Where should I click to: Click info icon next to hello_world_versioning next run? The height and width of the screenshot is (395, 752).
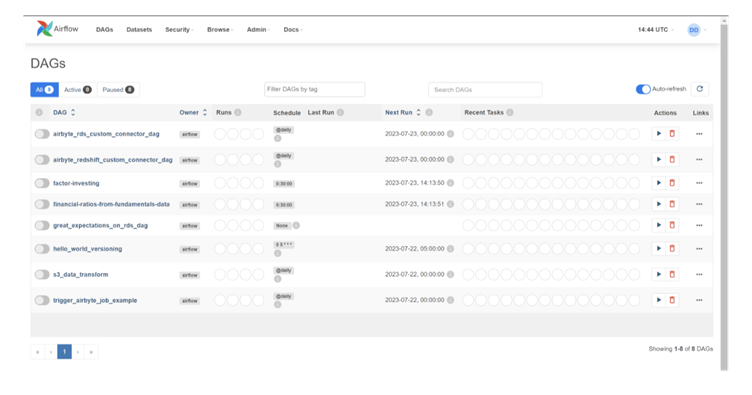(x=450, y=249)
